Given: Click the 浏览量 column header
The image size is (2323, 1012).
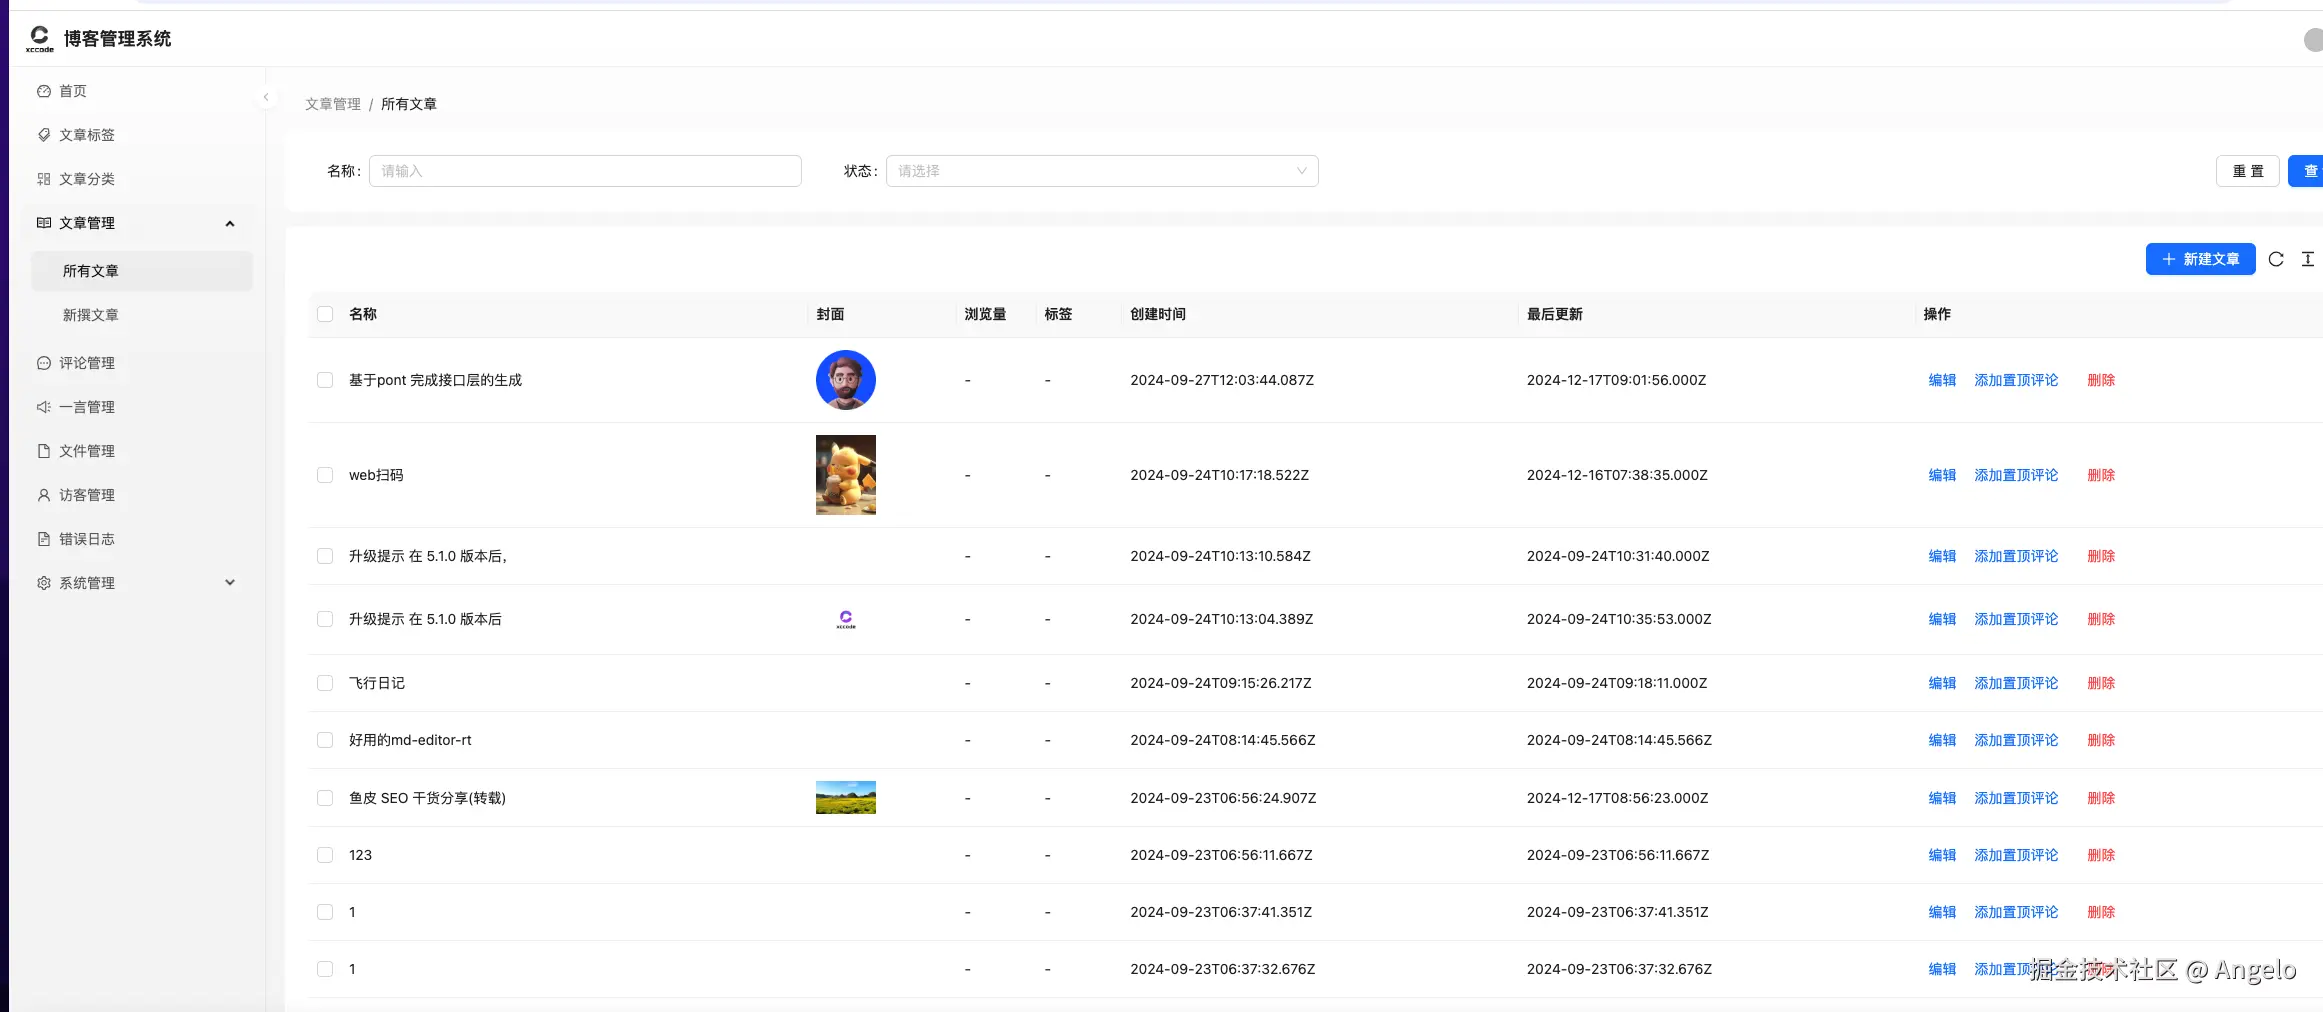Looking at the screenshot, I should [x=985, y=314].
